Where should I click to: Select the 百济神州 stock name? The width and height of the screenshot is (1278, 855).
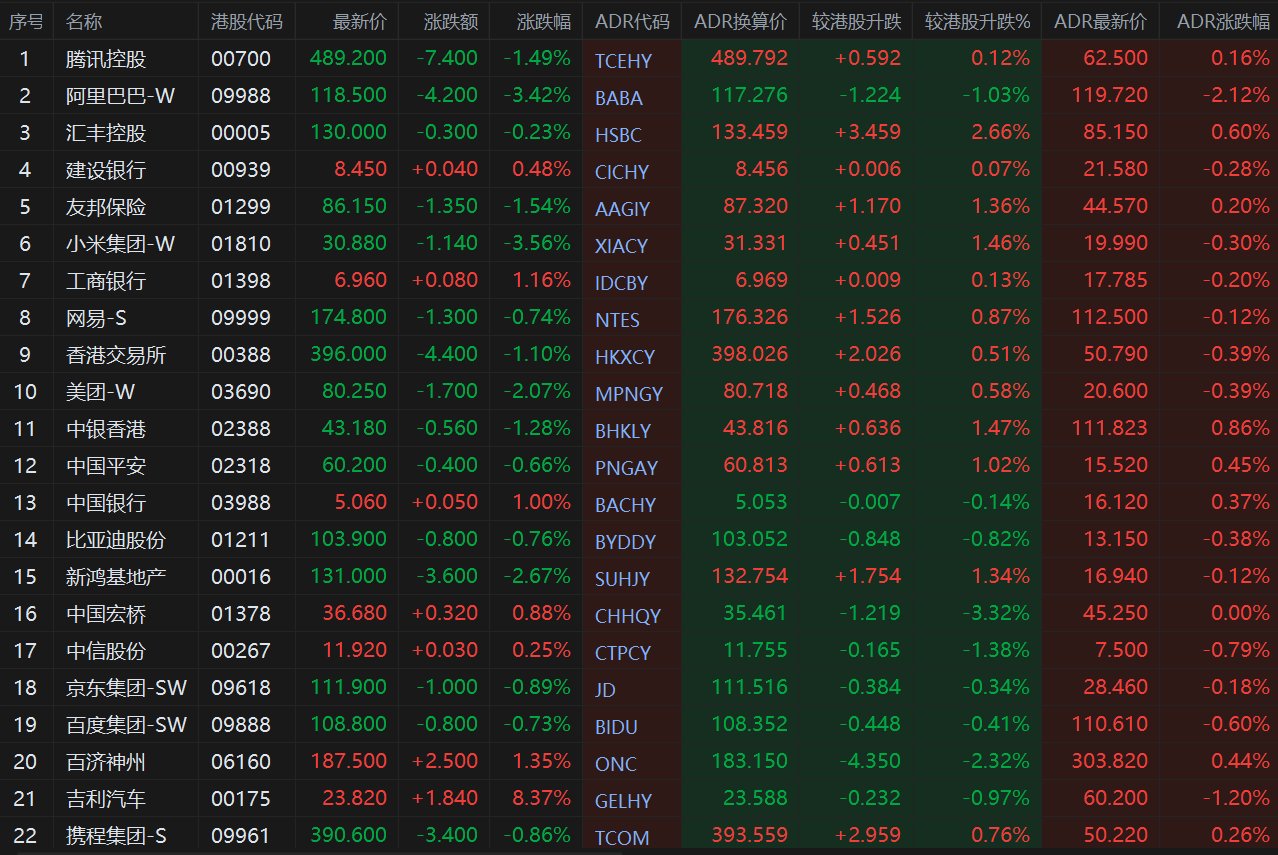tap(106, 762)
